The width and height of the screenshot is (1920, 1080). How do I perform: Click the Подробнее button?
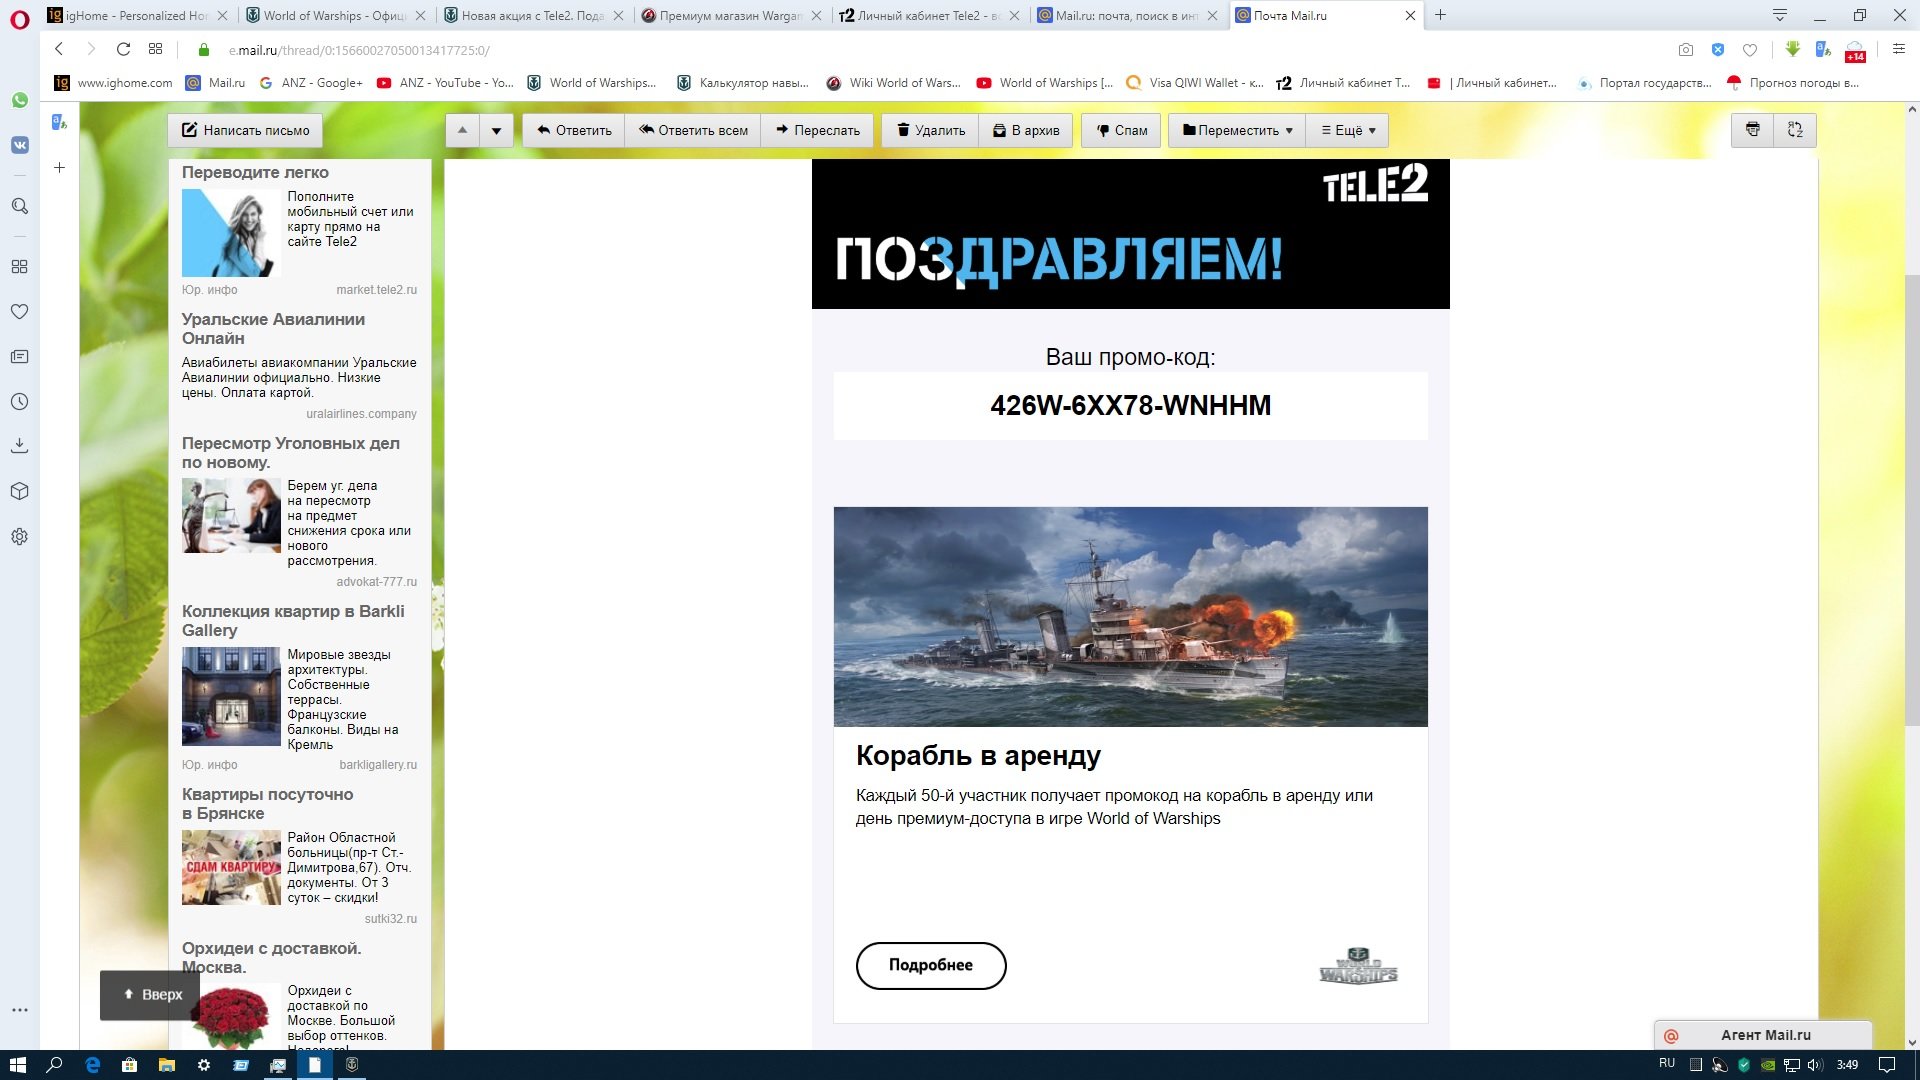(x=931, y=965)
